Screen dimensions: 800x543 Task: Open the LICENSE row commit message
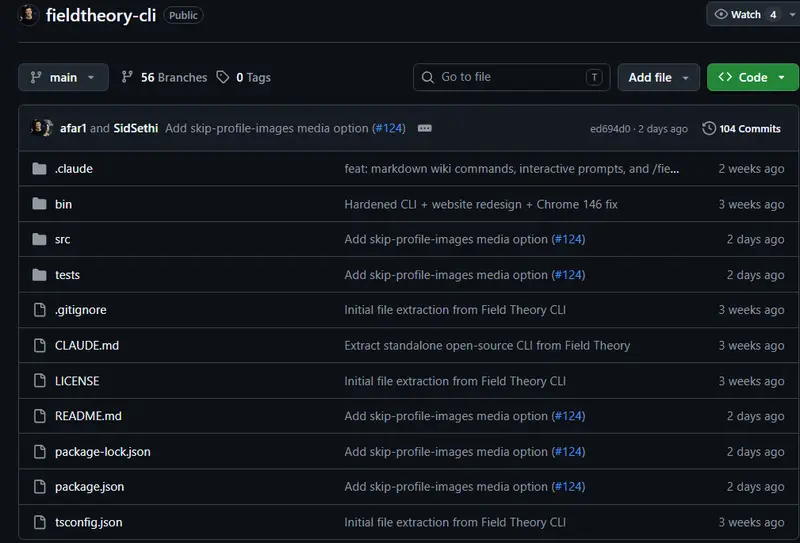(x=455, y=381)
